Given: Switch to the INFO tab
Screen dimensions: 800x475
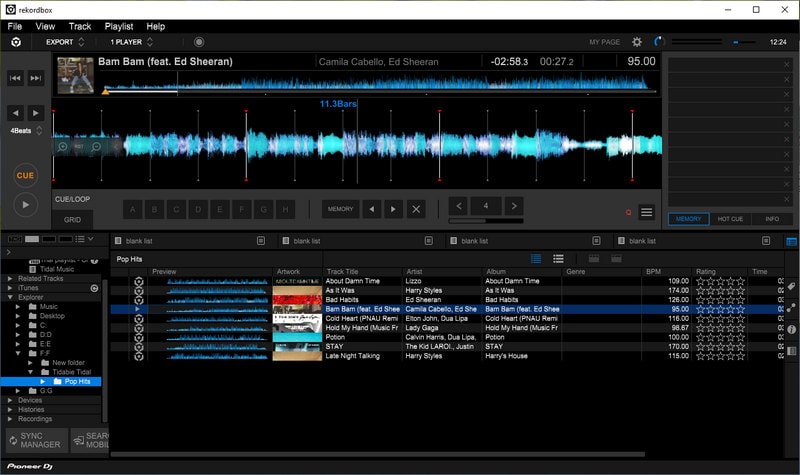Looking at the screenshot, I should pyautogui.click(x=772, y=219).
